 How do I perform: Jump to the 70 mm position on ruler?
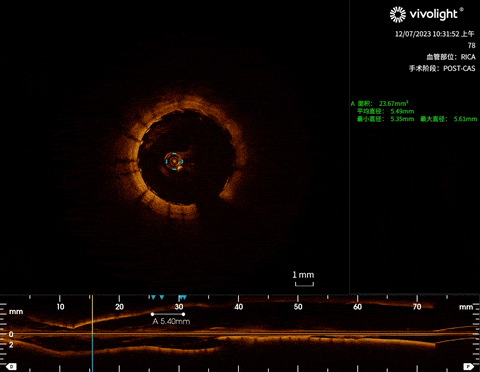tap(417, 307)
